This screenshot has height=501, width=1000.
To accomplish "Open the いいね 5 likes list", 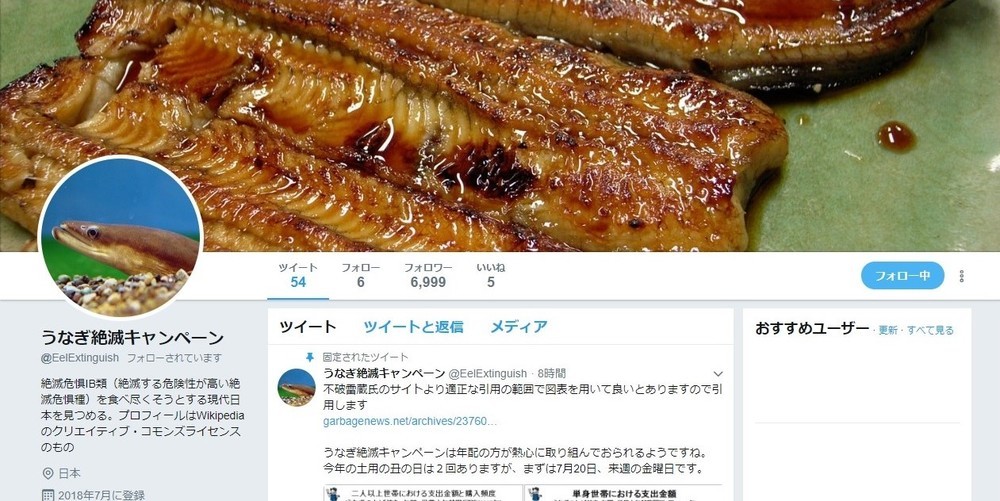I will [x=490, y=275].
